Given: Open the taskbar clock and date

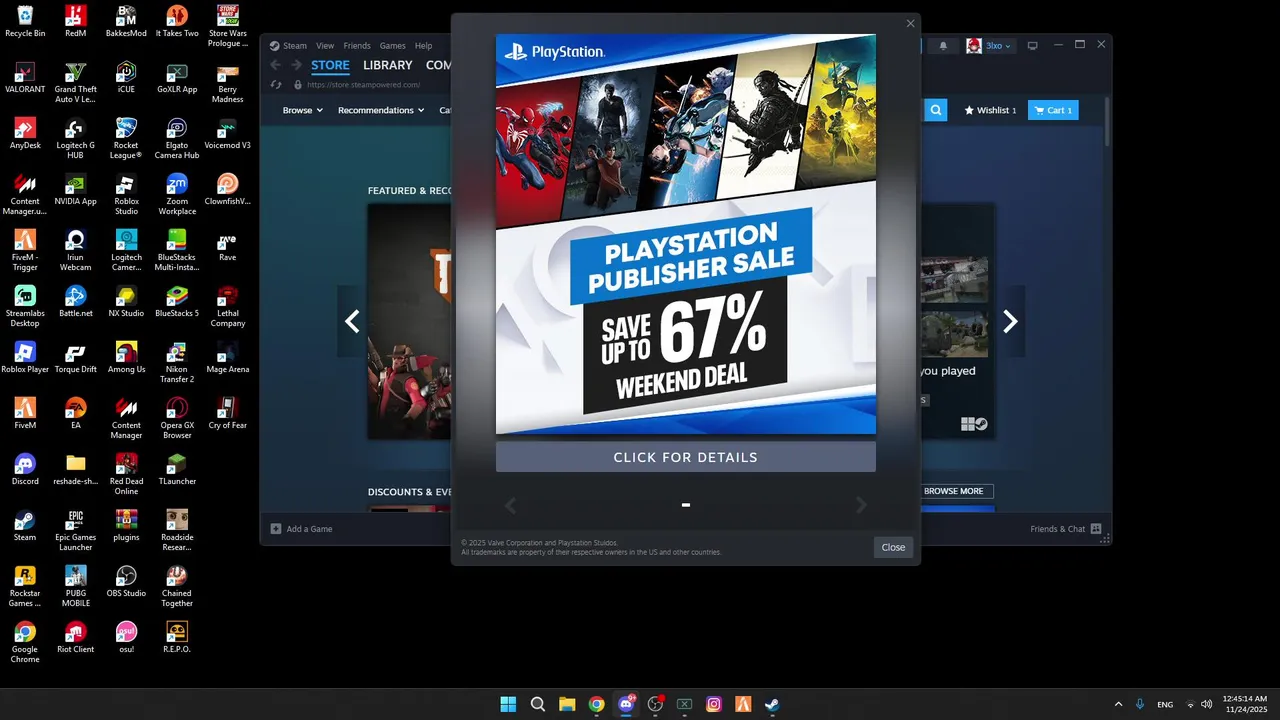Looking at the screenshot, I should pos(1245,704).
